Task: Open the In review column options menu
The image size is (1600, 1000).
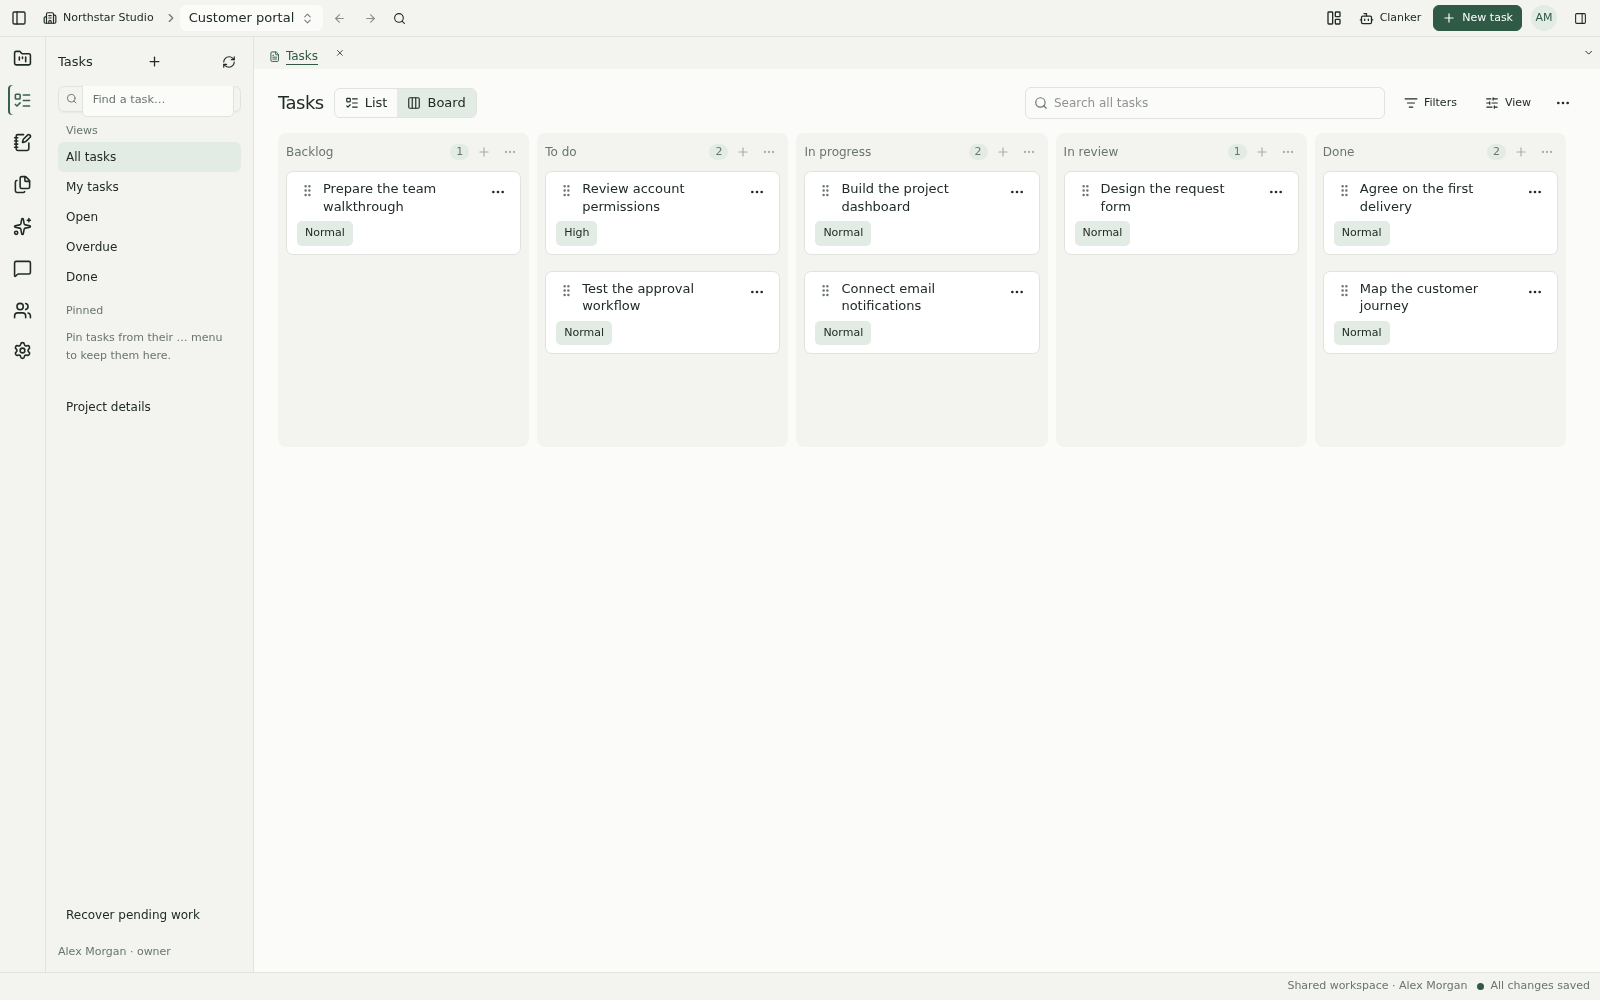Action: click(x=1288, y=152)
